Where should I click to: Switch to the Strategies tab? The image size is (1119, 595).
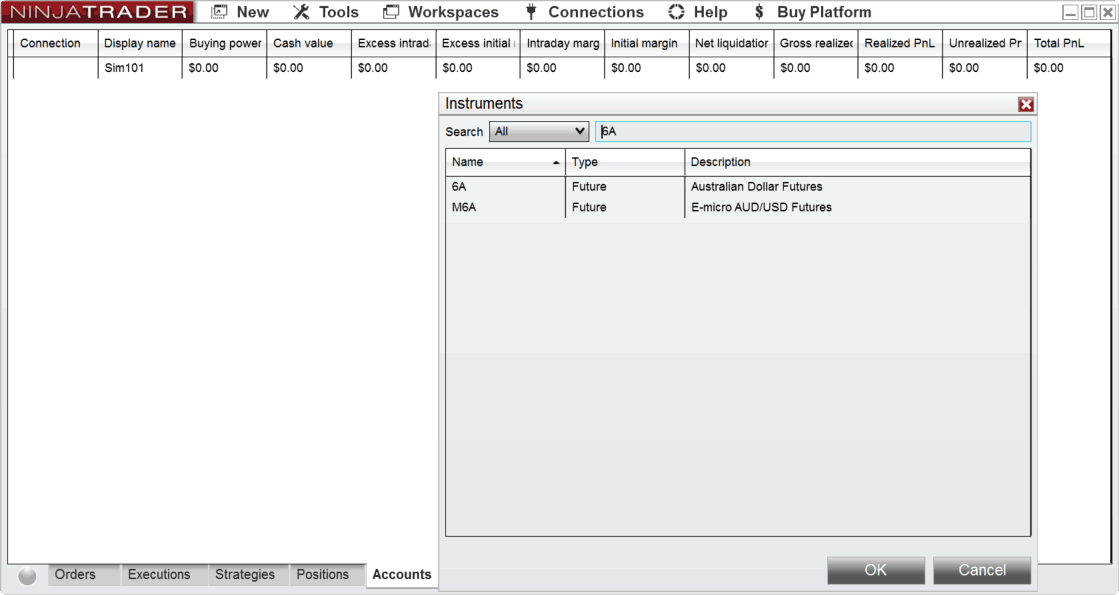pos(248,575)
